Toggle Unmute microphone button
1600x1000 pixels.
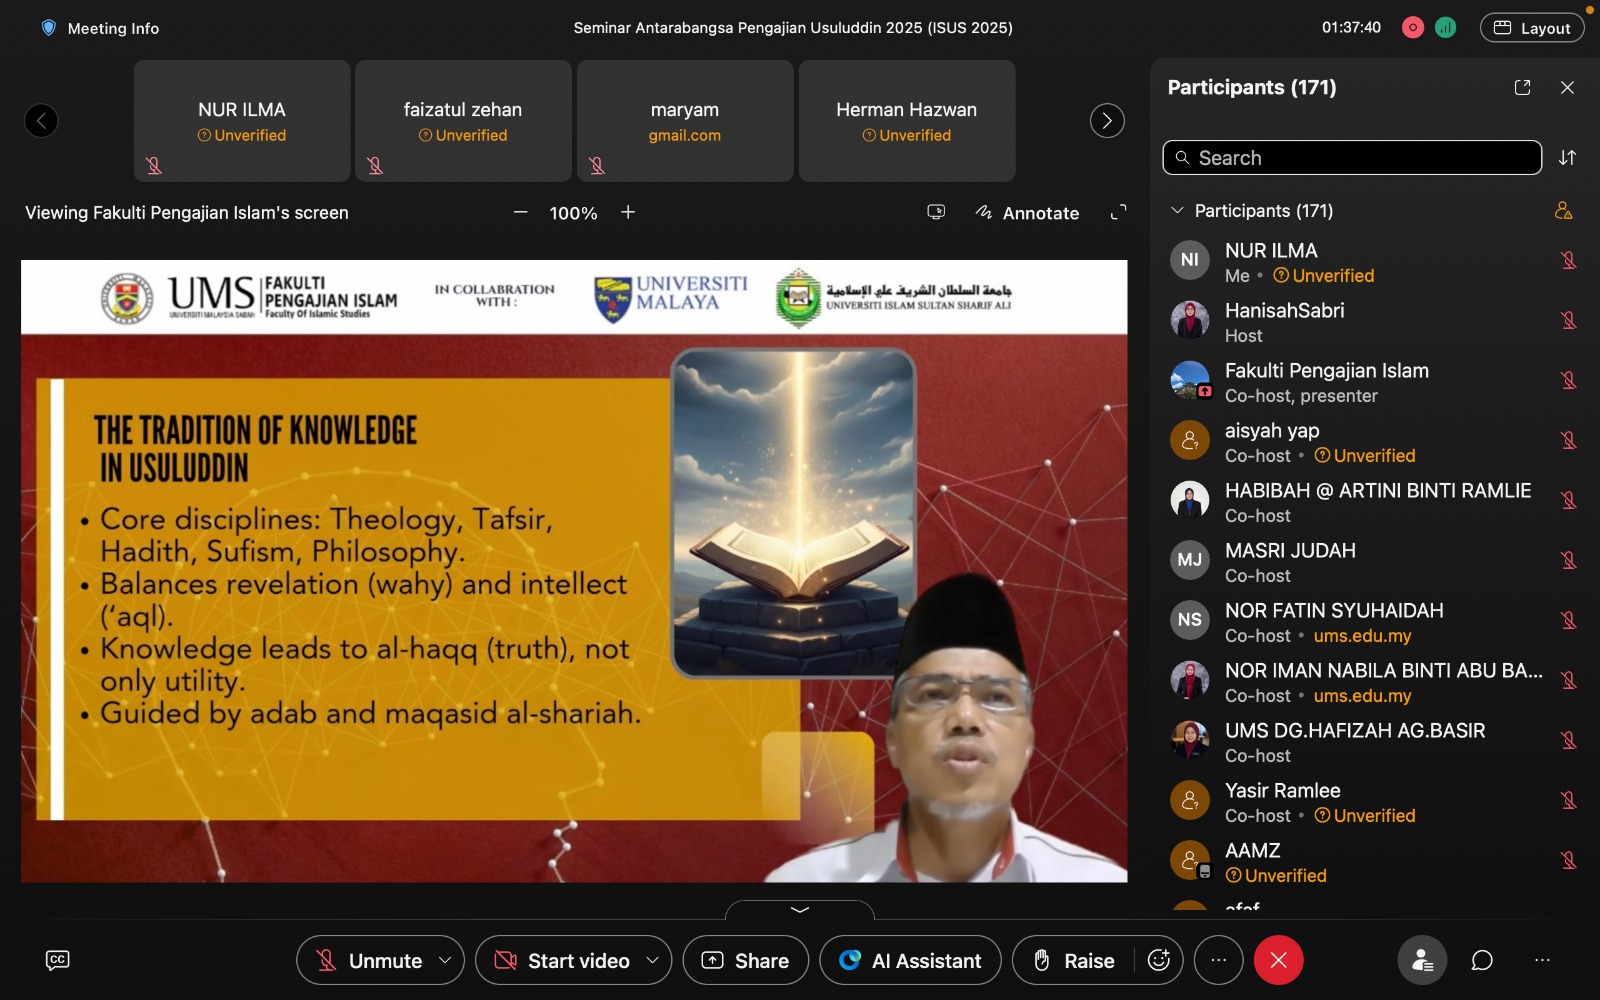point(368,960)
